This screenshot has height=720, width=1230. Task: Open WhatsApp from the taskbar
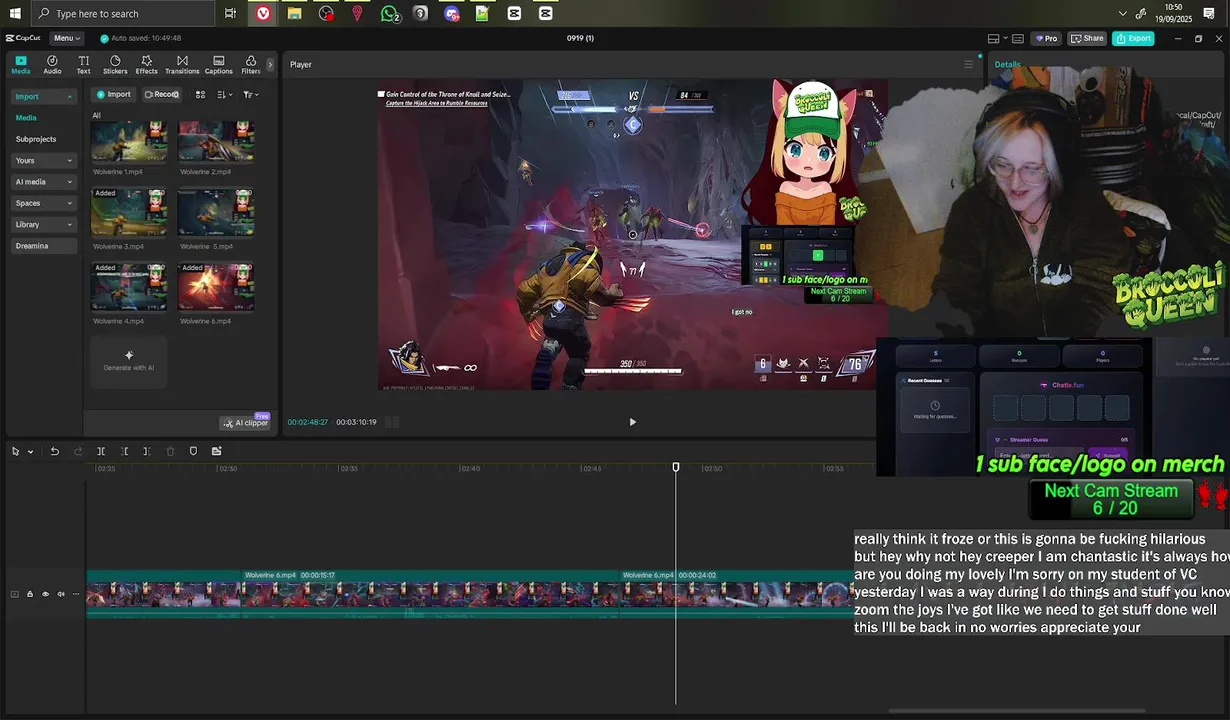(390, 13)
